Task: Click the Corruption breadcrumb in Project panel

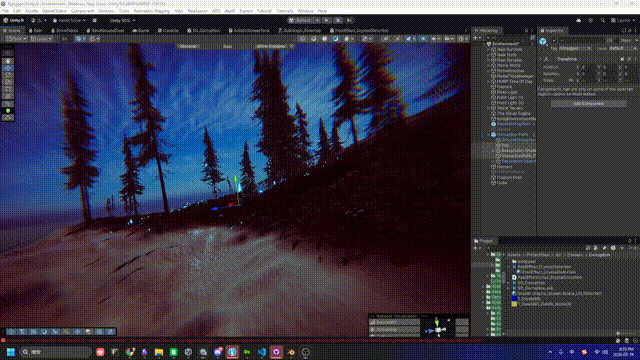Action: pyautogui.click(x=599, y=255)
